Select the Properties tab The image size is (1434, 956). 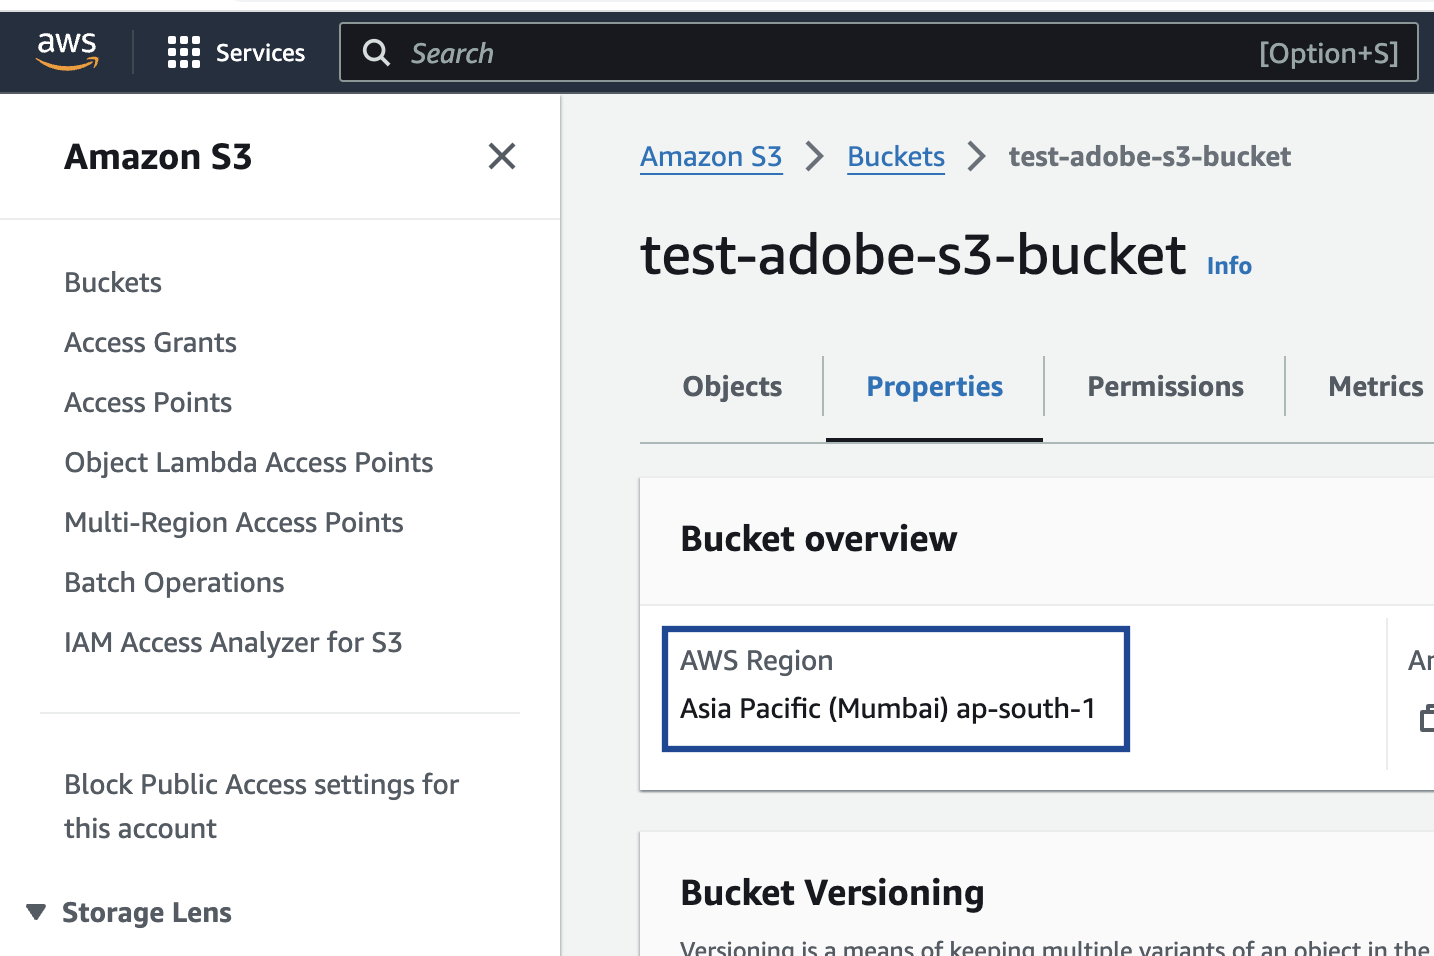coord(934,387)
